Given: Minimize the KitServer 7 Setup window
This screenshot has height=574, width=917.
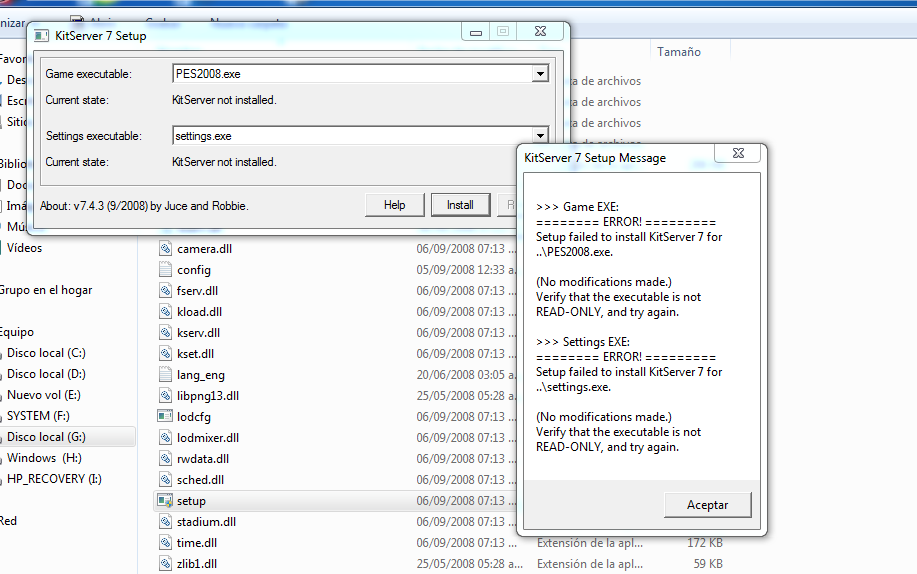Looking at the screenshot, I should pyautogui.click(x=476, y=32).
